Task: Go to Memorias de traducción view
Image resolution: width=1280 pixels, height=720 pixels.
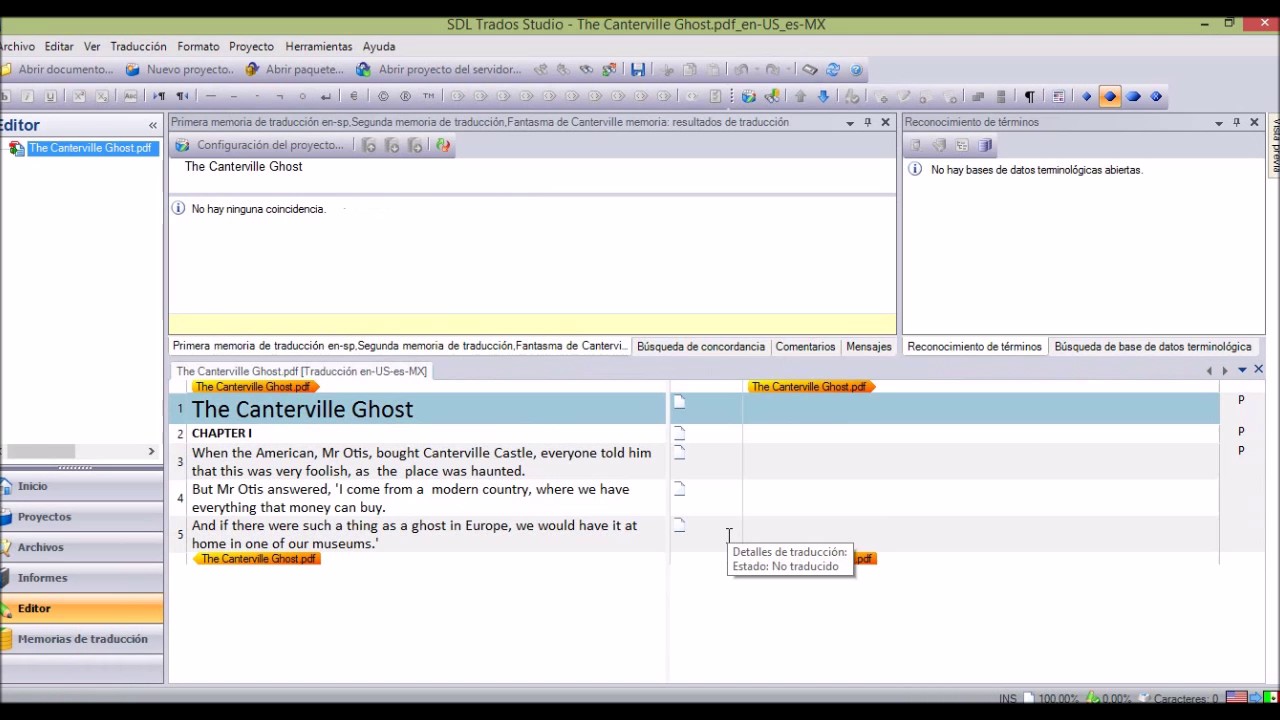Action: pos(82,639)
